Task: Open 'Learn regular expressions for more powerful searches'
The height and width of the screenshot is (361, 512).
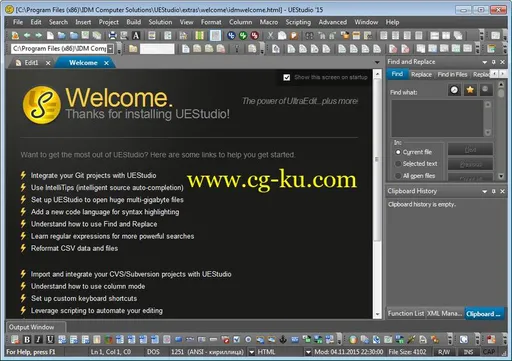Action: (112, 236)
